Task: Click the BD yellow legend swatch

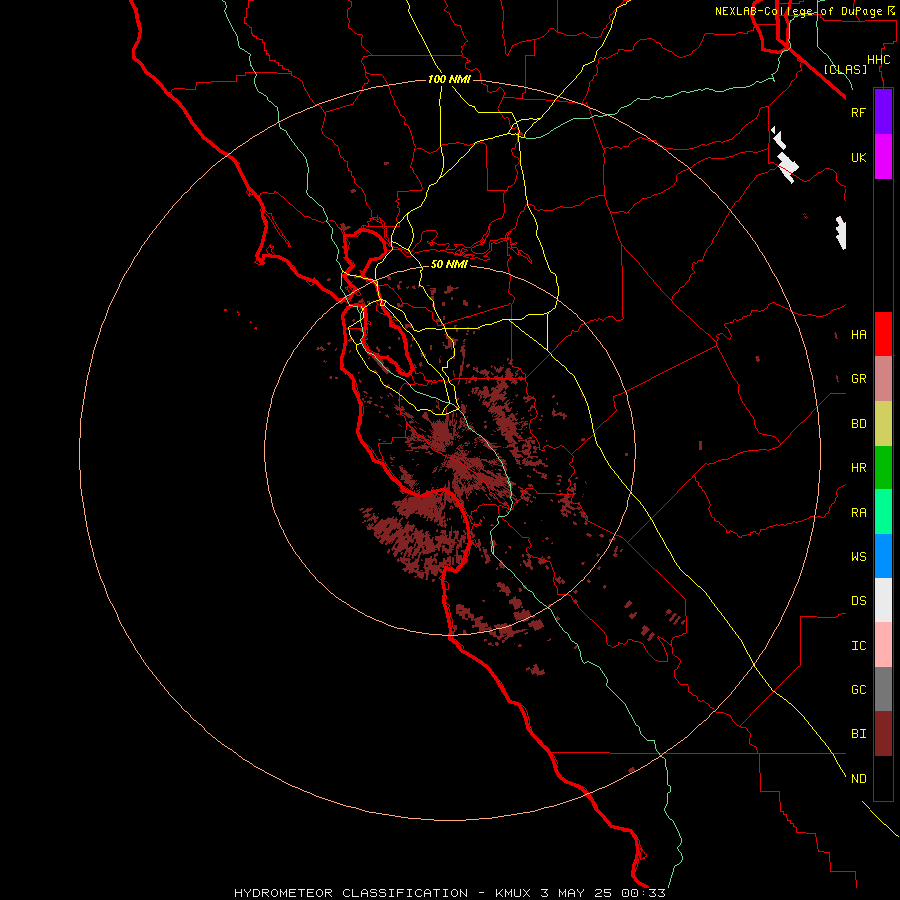Action: click(x=883, y=424)
